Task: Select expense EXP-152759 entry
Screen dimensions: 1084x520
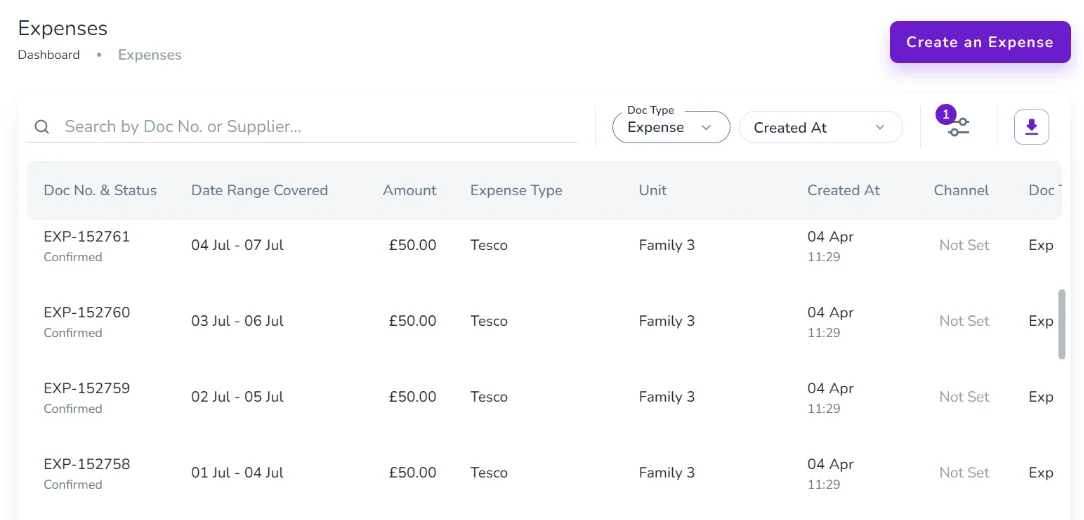Action: click(x=87, y=389)
